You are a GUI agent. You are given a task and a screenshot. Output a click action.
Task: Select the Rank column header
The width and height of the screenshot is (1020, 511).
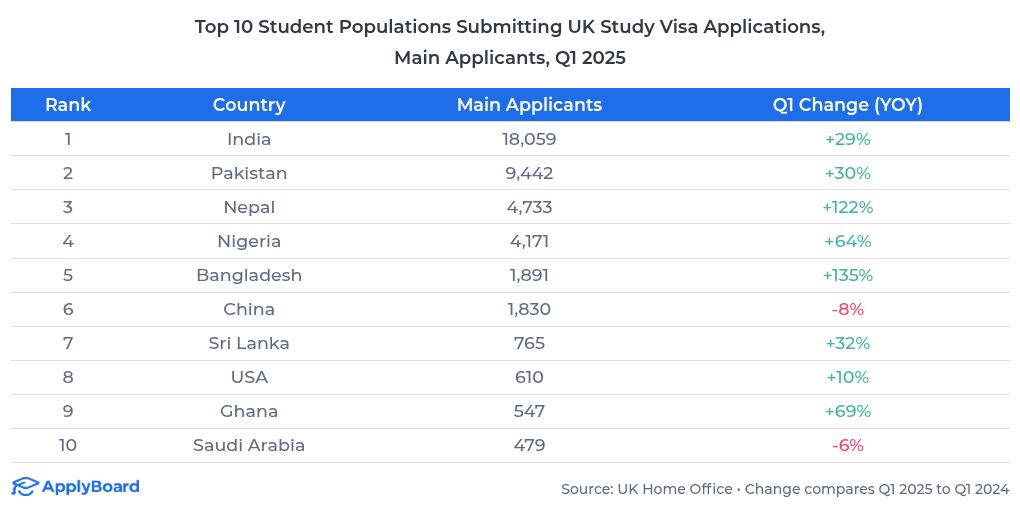click(x=68, y=105)
